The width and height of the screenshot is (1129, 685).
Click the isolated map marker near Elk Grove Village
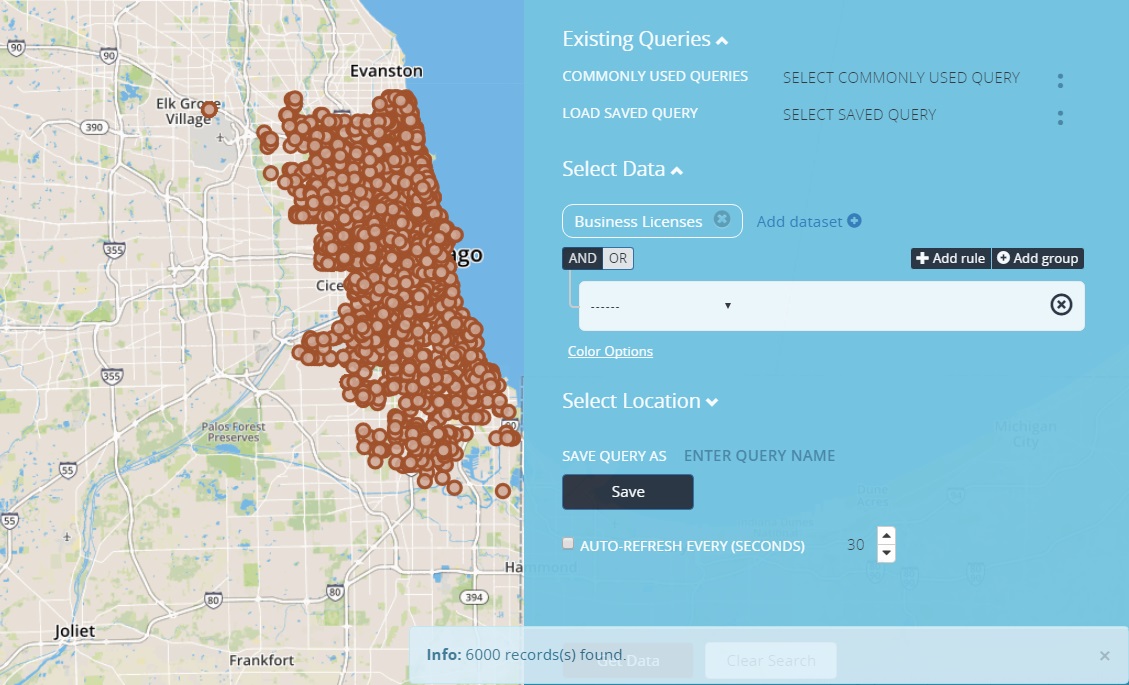(x=208, y=109)
